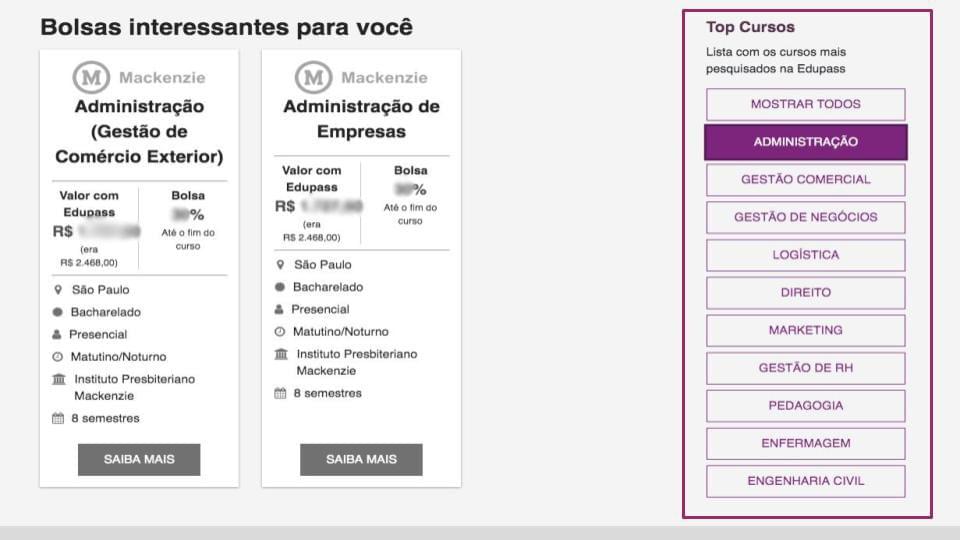Image resolution: width=960 pixels, height=540 pixels.
Task: Click the clock icon beside Matutino/Noturno in second card
Action: click(280, 332)
